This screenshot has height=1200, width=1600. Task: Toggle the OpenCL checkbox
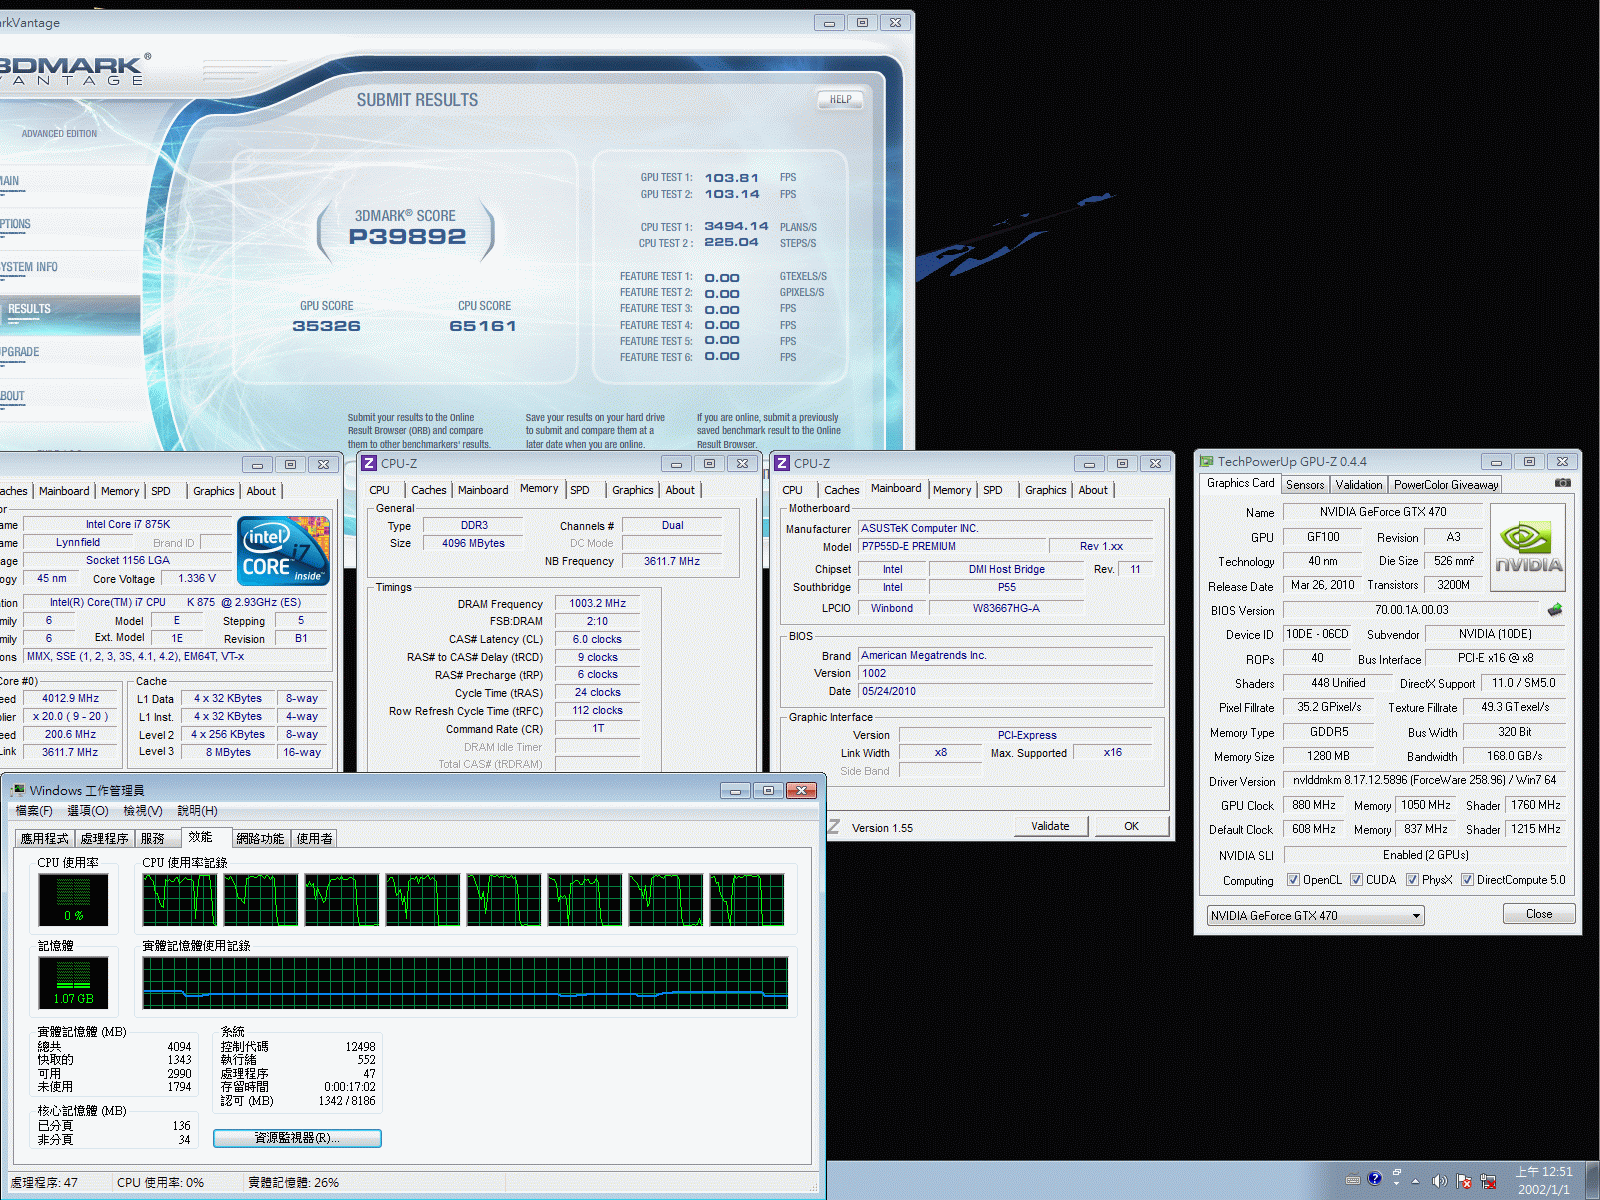1293,880
